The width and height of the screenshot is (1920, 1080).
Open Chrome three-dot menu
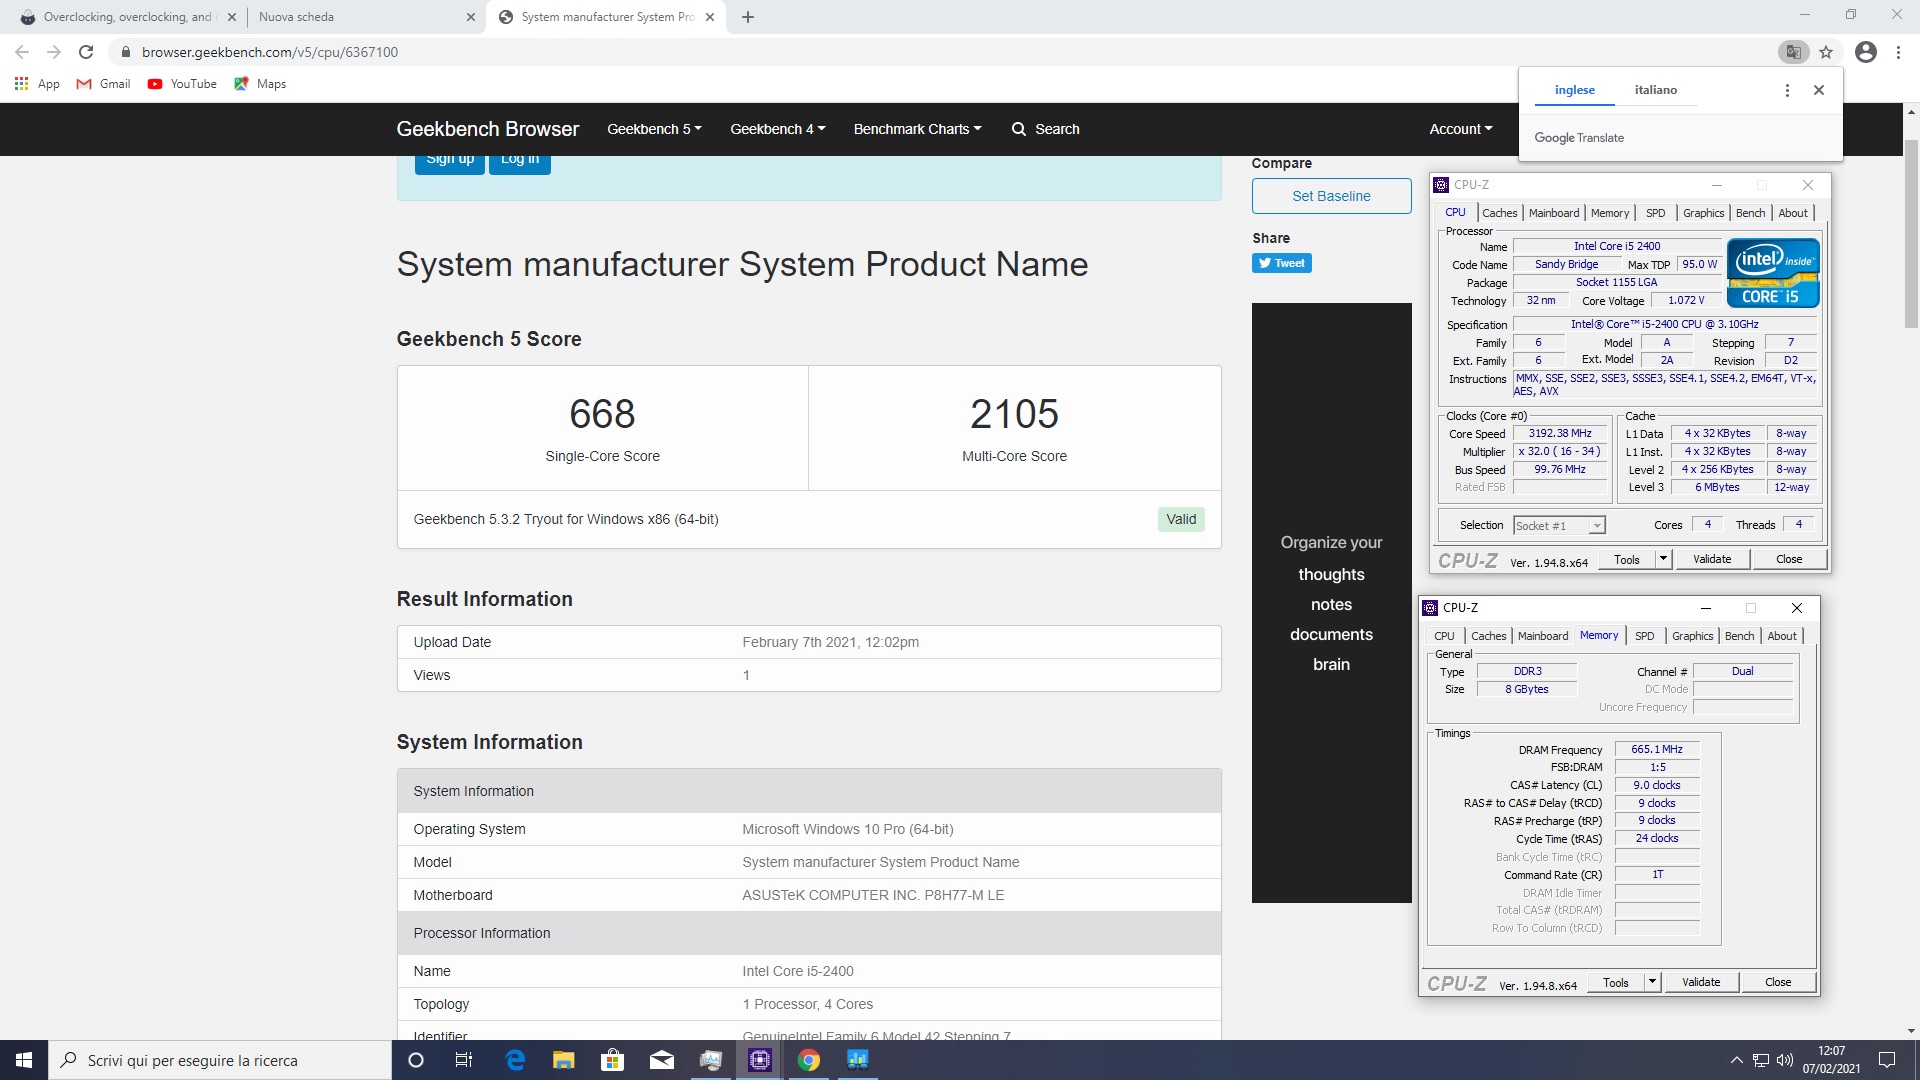point(1898,52)
